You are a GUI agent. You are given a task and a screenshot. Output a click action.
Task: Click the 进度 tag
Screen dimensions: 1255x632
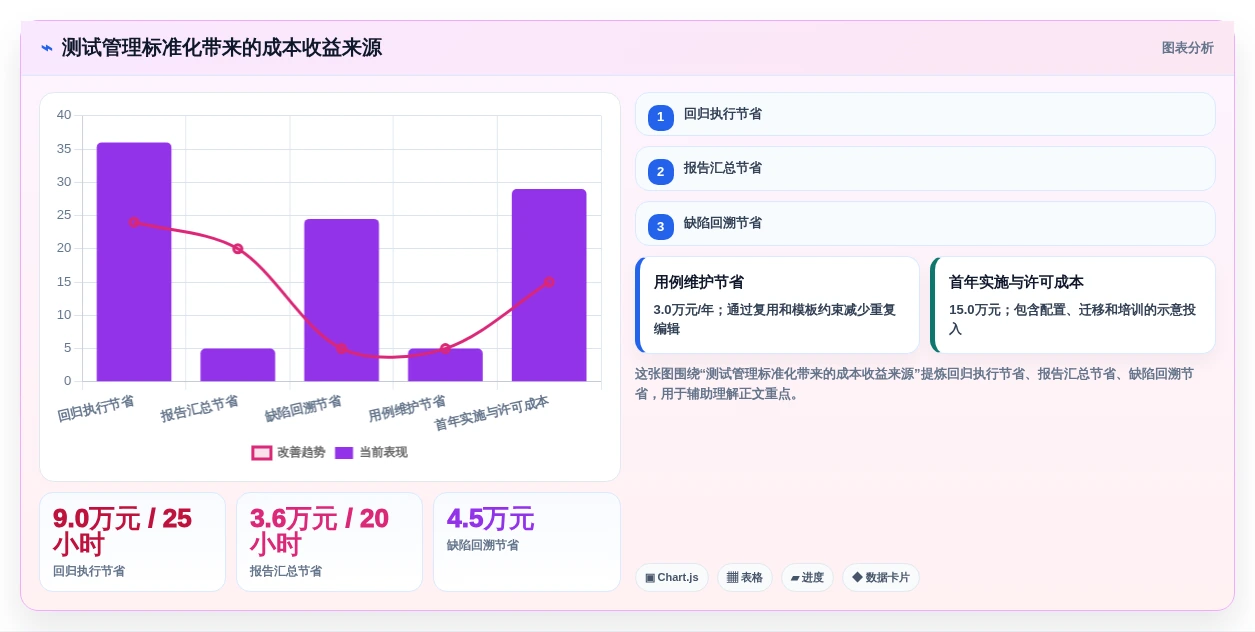[x=807, y=577]
